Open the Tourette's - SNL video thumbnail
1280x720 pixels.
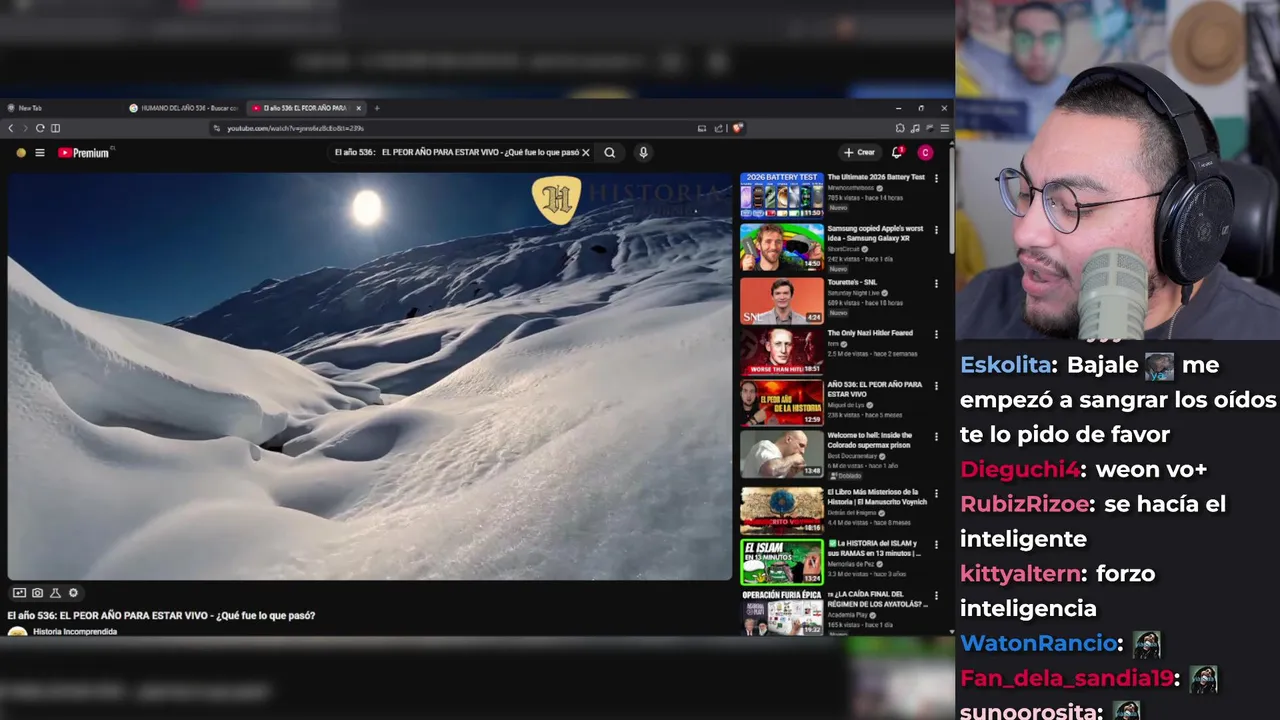782,300
